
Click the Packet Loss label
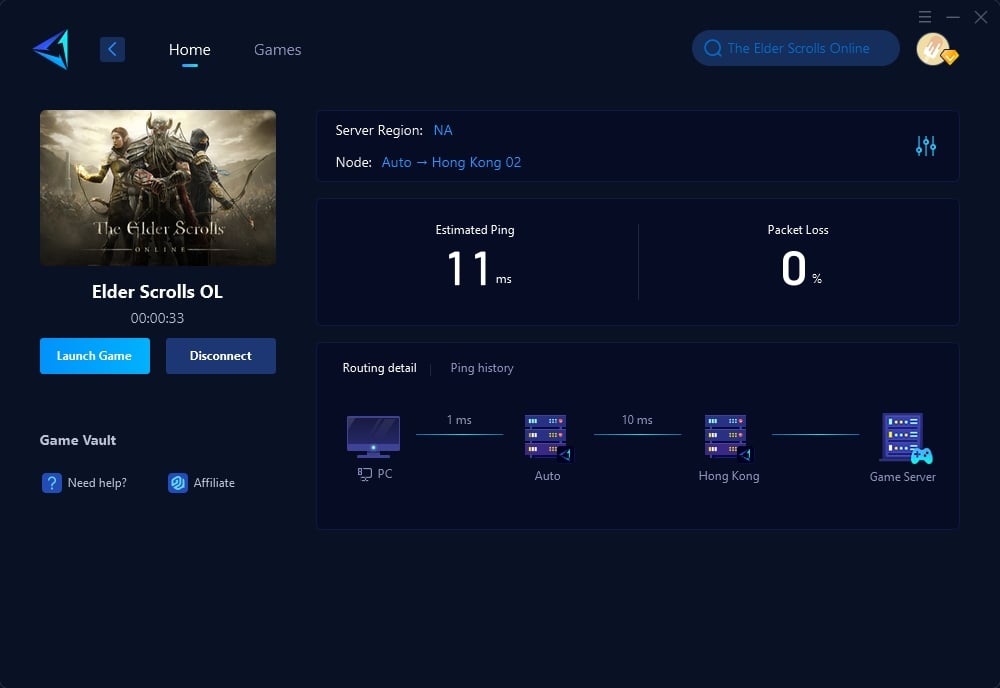(x=798, y=230)
